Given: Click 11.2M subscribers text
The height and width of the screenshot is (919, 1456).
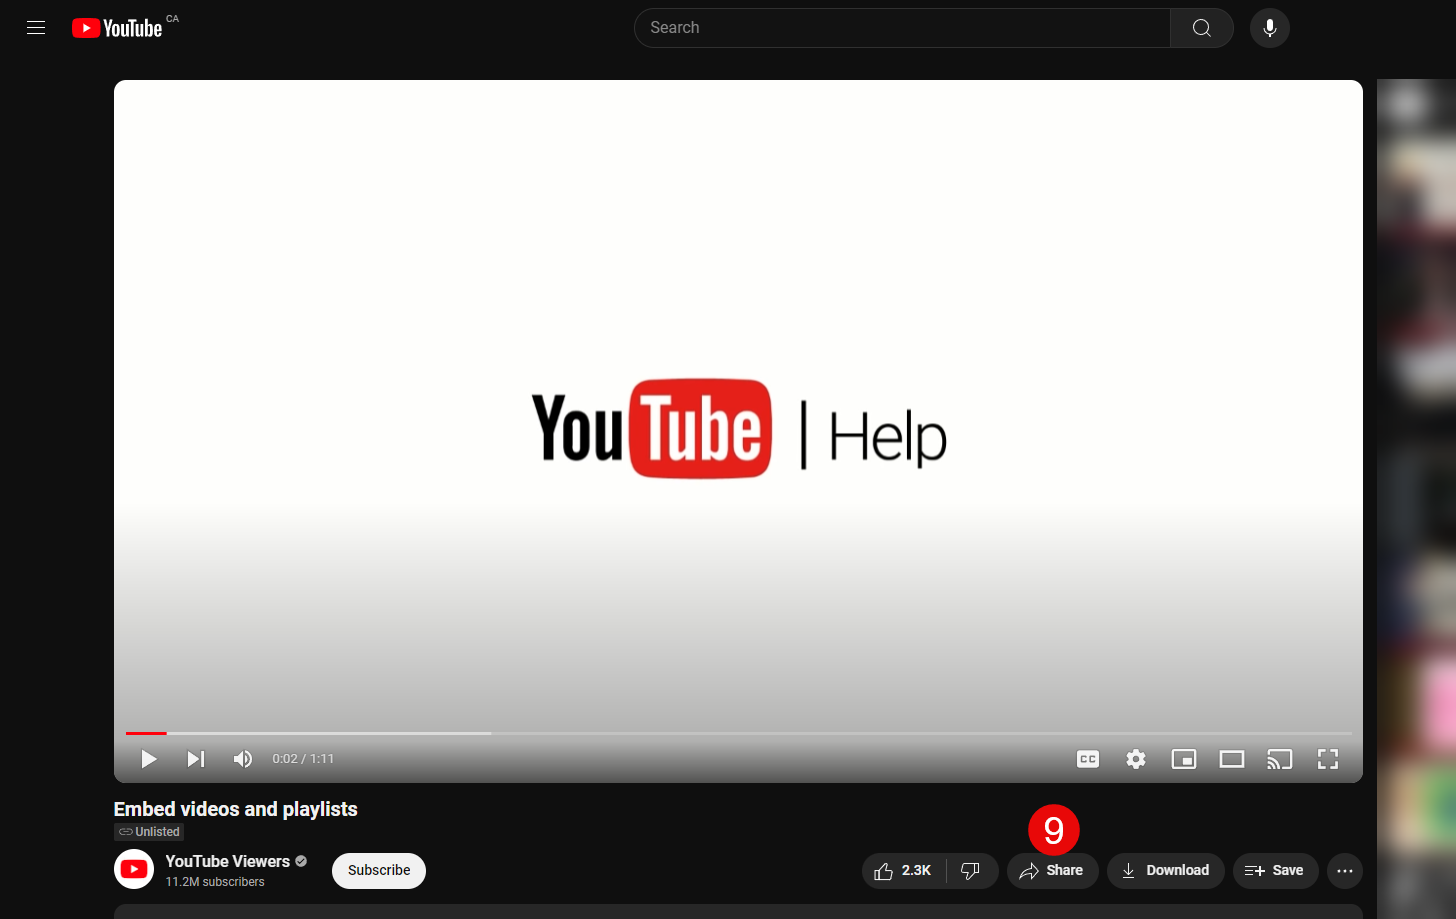Looking at the screenshot, I should (215, 882).
